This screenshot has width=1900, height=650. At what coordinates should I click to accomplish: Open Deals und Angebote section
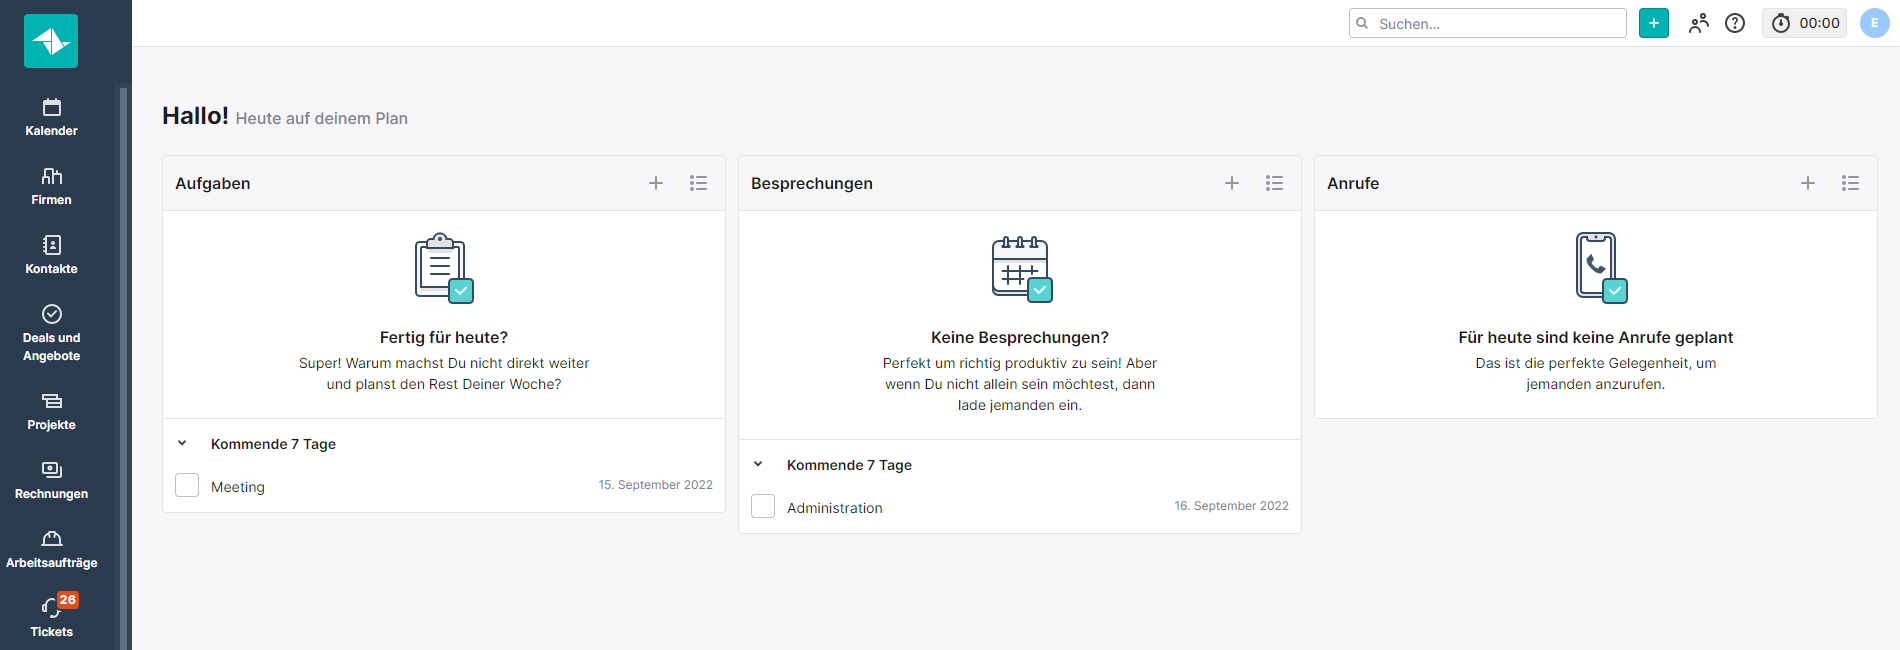[x=52, y=333]
